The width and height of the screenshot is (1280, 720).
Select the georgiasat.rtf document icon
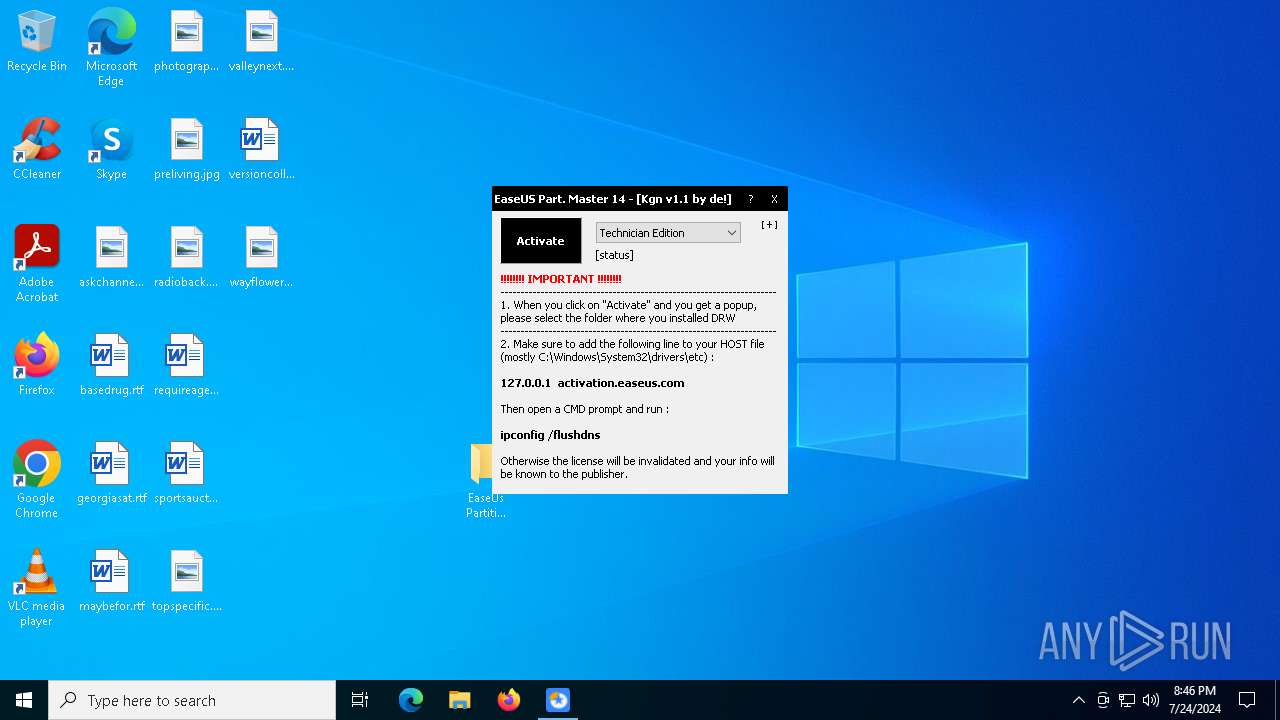(111, 473)
